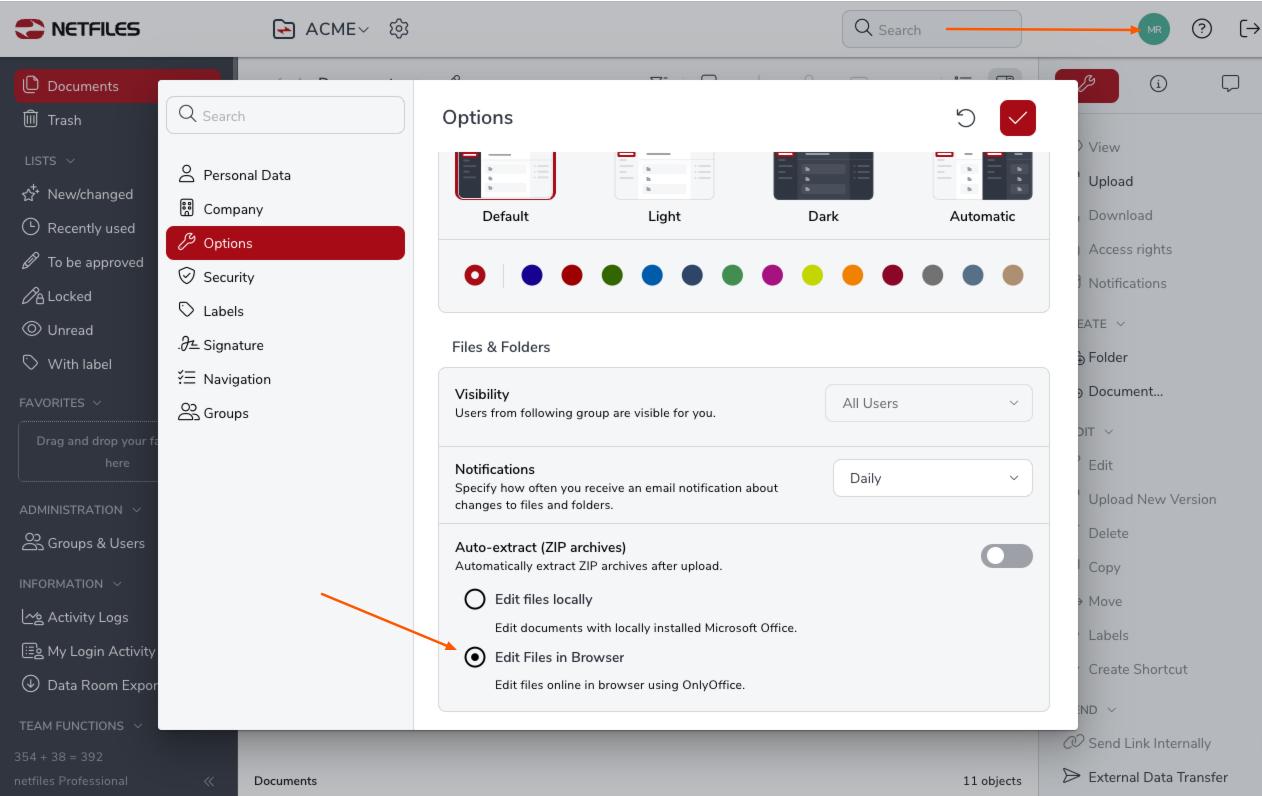
Task: Select Edit files locally radio button
Action: click(x=475, y=599)
